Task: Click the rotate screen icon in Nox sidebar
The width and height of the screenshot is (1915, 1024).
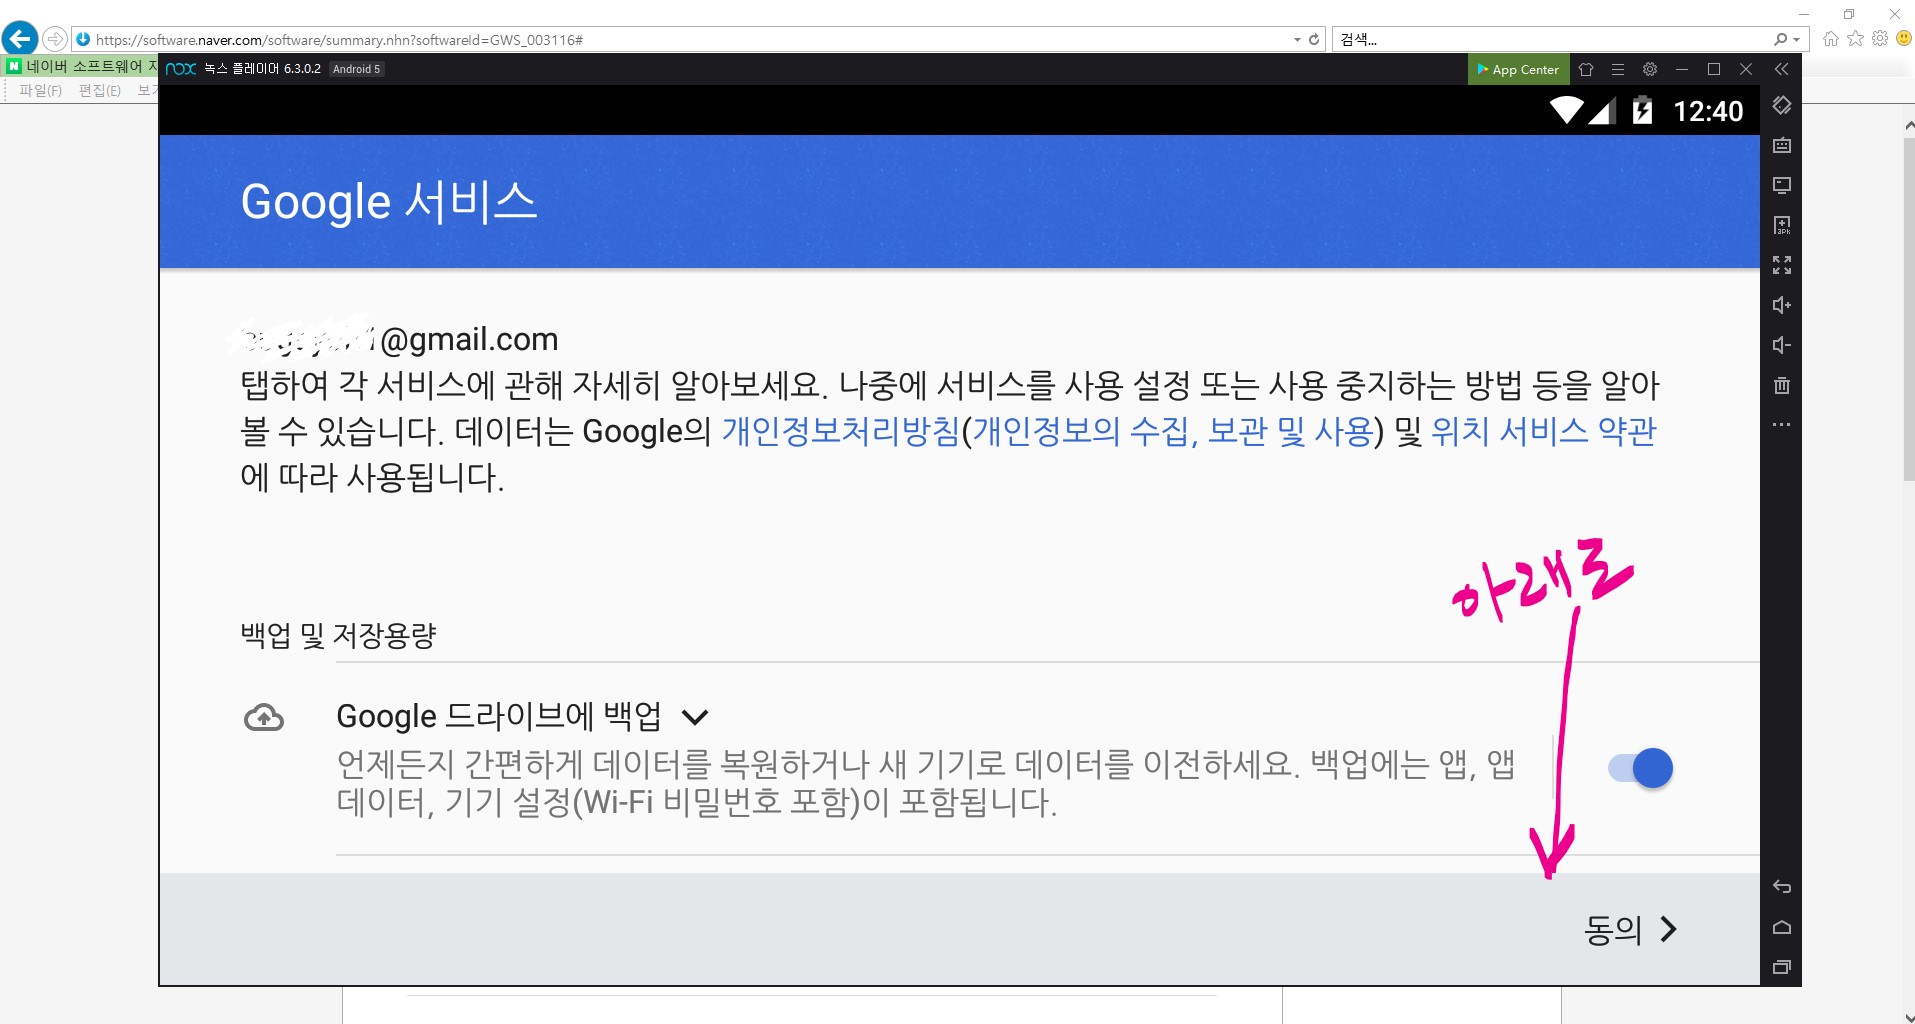Action: (x=1782, y=105)
